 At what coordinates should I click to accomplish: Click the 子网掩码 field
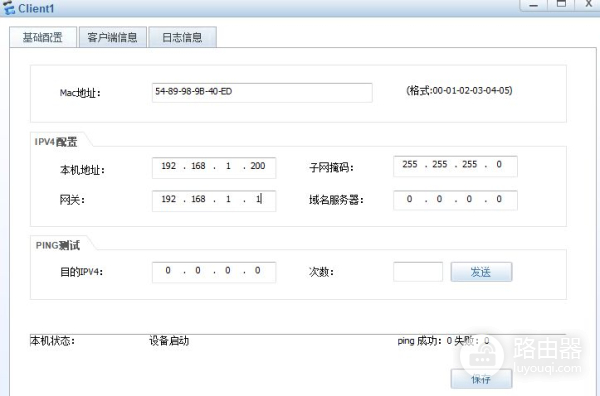[455, 166]
